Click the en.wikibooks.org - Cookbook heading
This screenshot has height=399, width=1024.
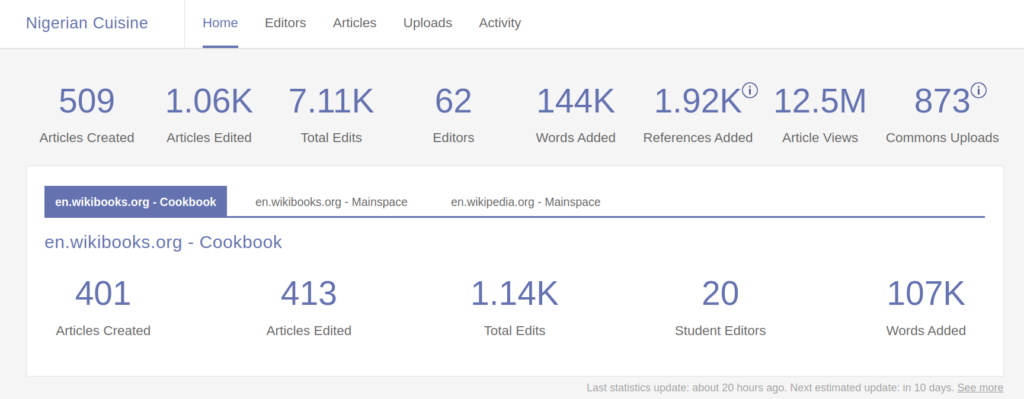(163, 242)
